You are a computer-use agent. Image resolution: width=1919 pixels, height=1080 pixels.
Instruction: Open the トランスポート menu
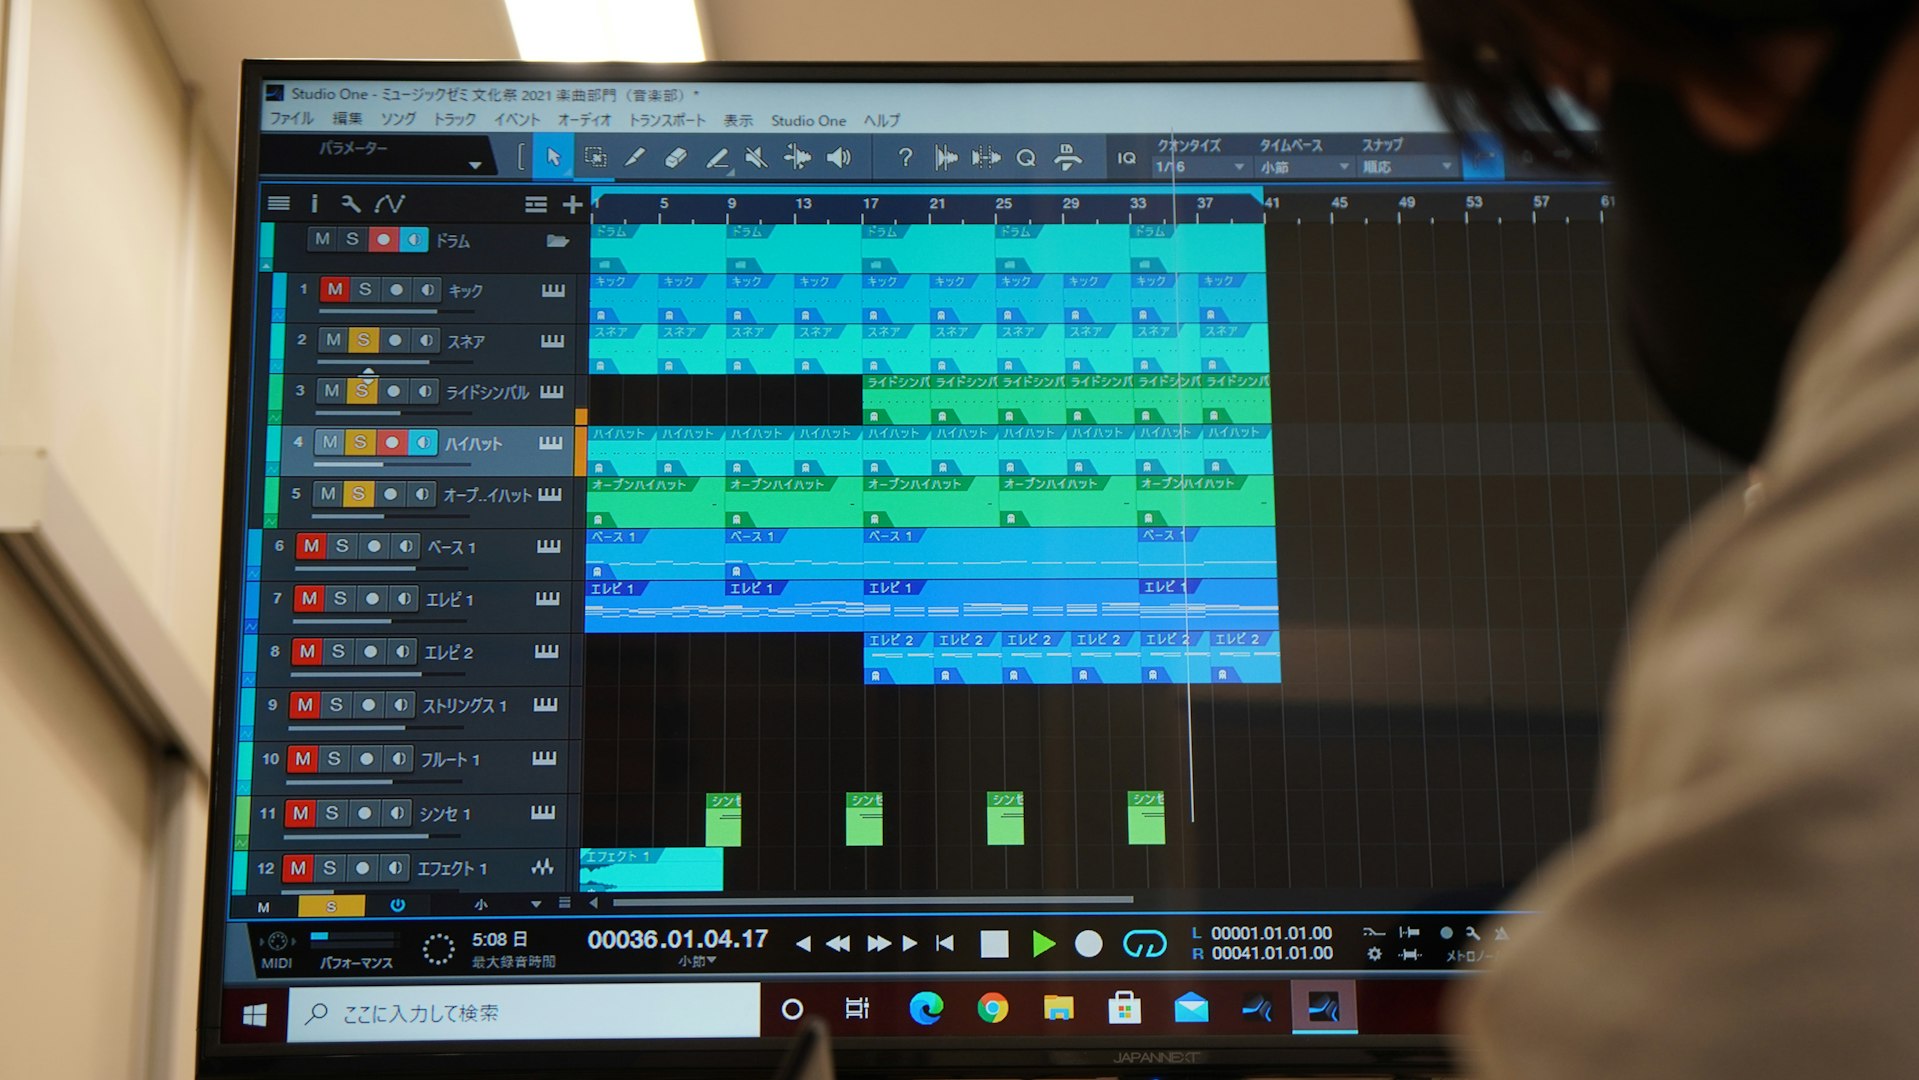pyautogui.click(x=666, y=120)
